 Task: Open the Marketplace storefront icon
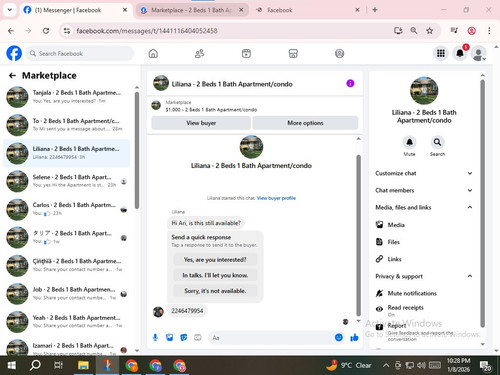(x=293, y=53)
